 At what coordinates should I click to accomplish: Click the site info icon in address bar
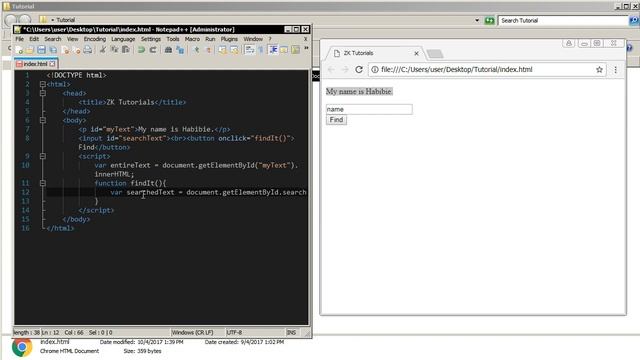coord(375,69)
